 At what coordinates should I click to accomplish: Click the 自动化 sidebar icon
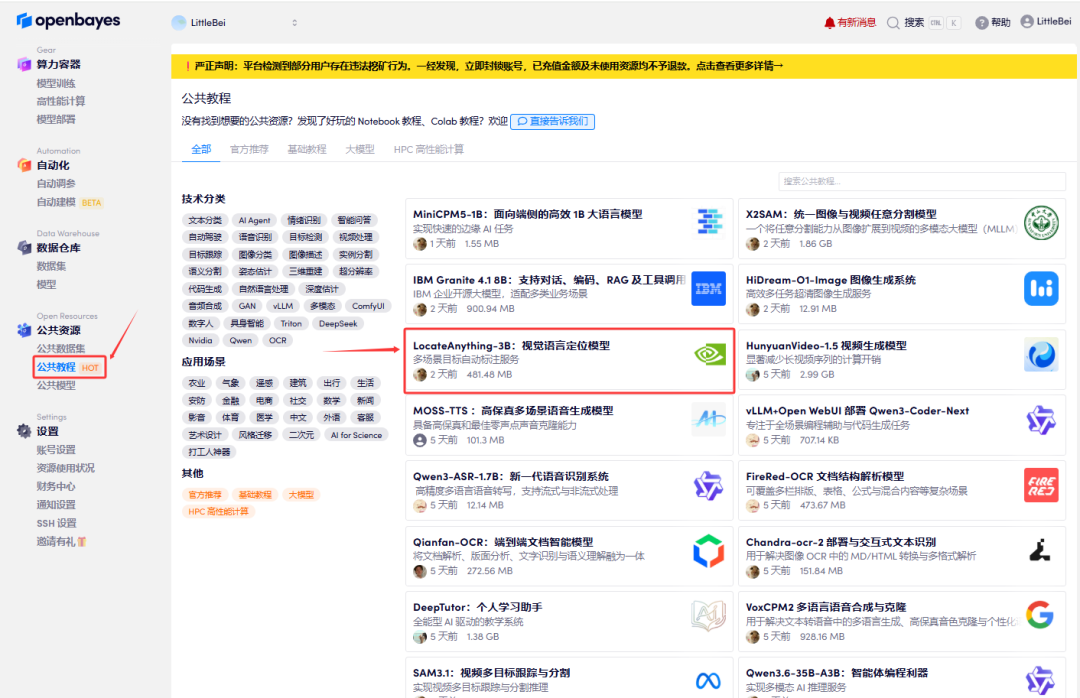click(x=24, y=165)
